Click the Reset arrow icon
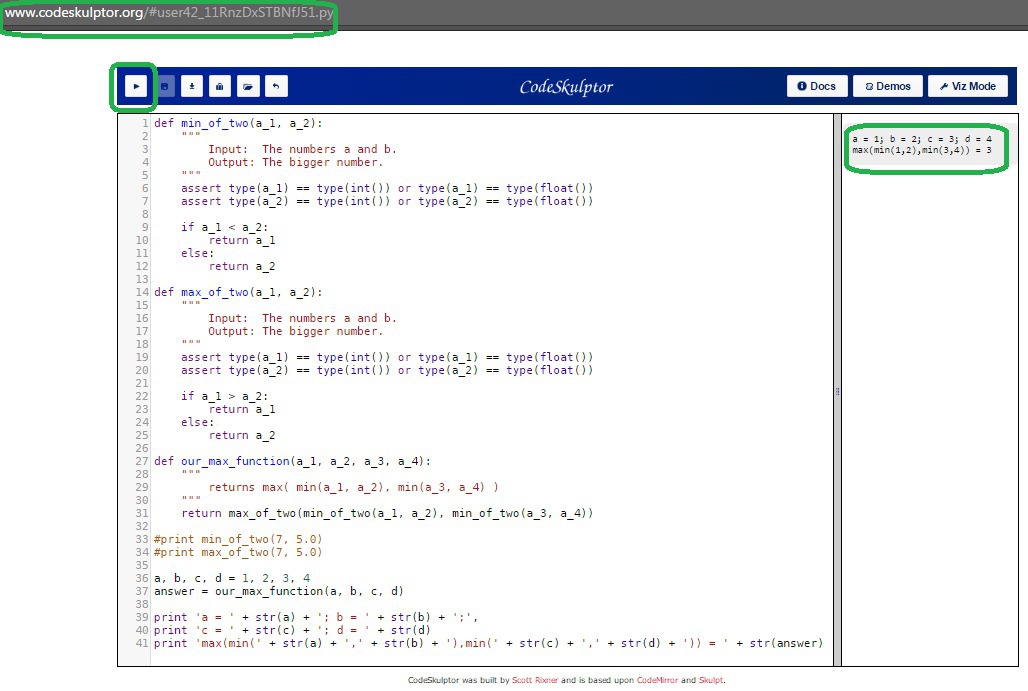 276,86
